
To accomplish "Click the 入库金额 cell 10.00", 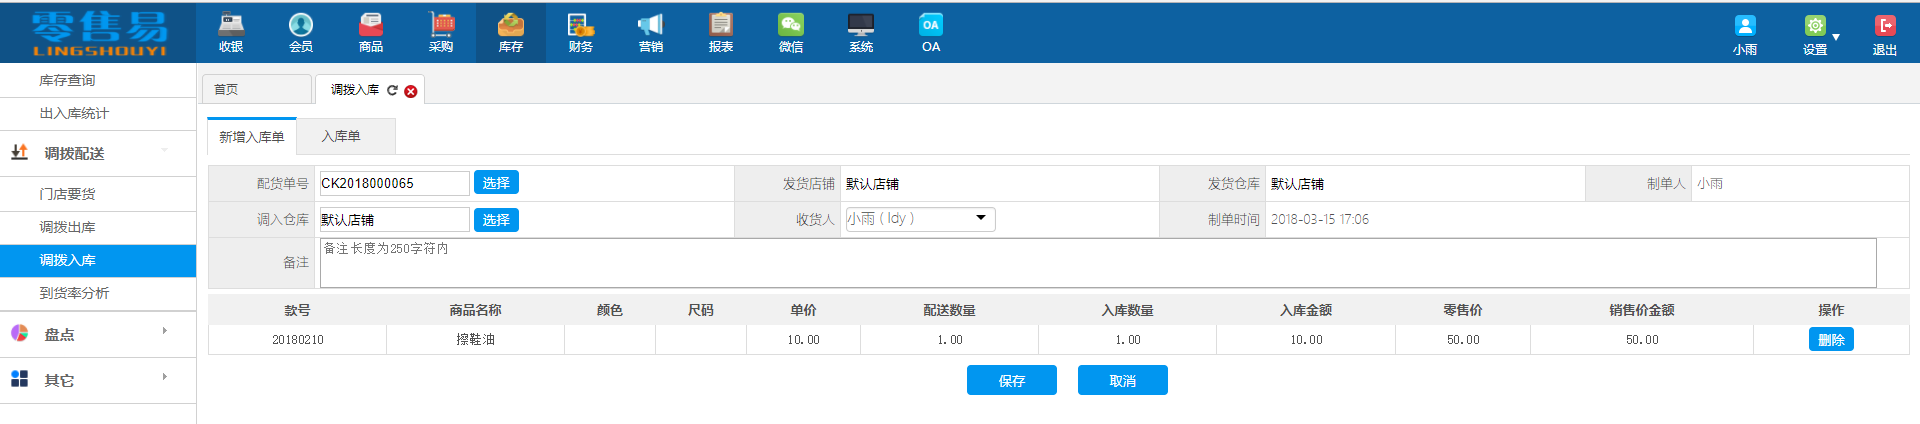I will [1306, 340].
